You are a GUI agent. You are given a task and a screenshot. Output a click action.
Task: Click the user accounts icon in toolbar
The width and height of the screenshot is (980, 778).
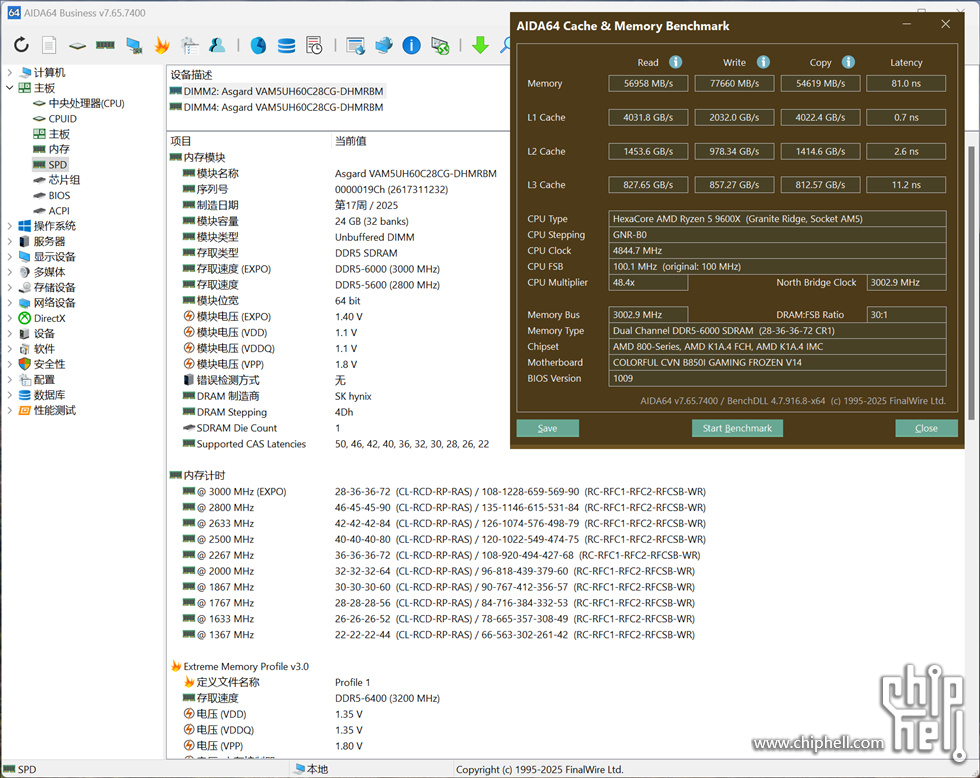click(x=218, y=45)
